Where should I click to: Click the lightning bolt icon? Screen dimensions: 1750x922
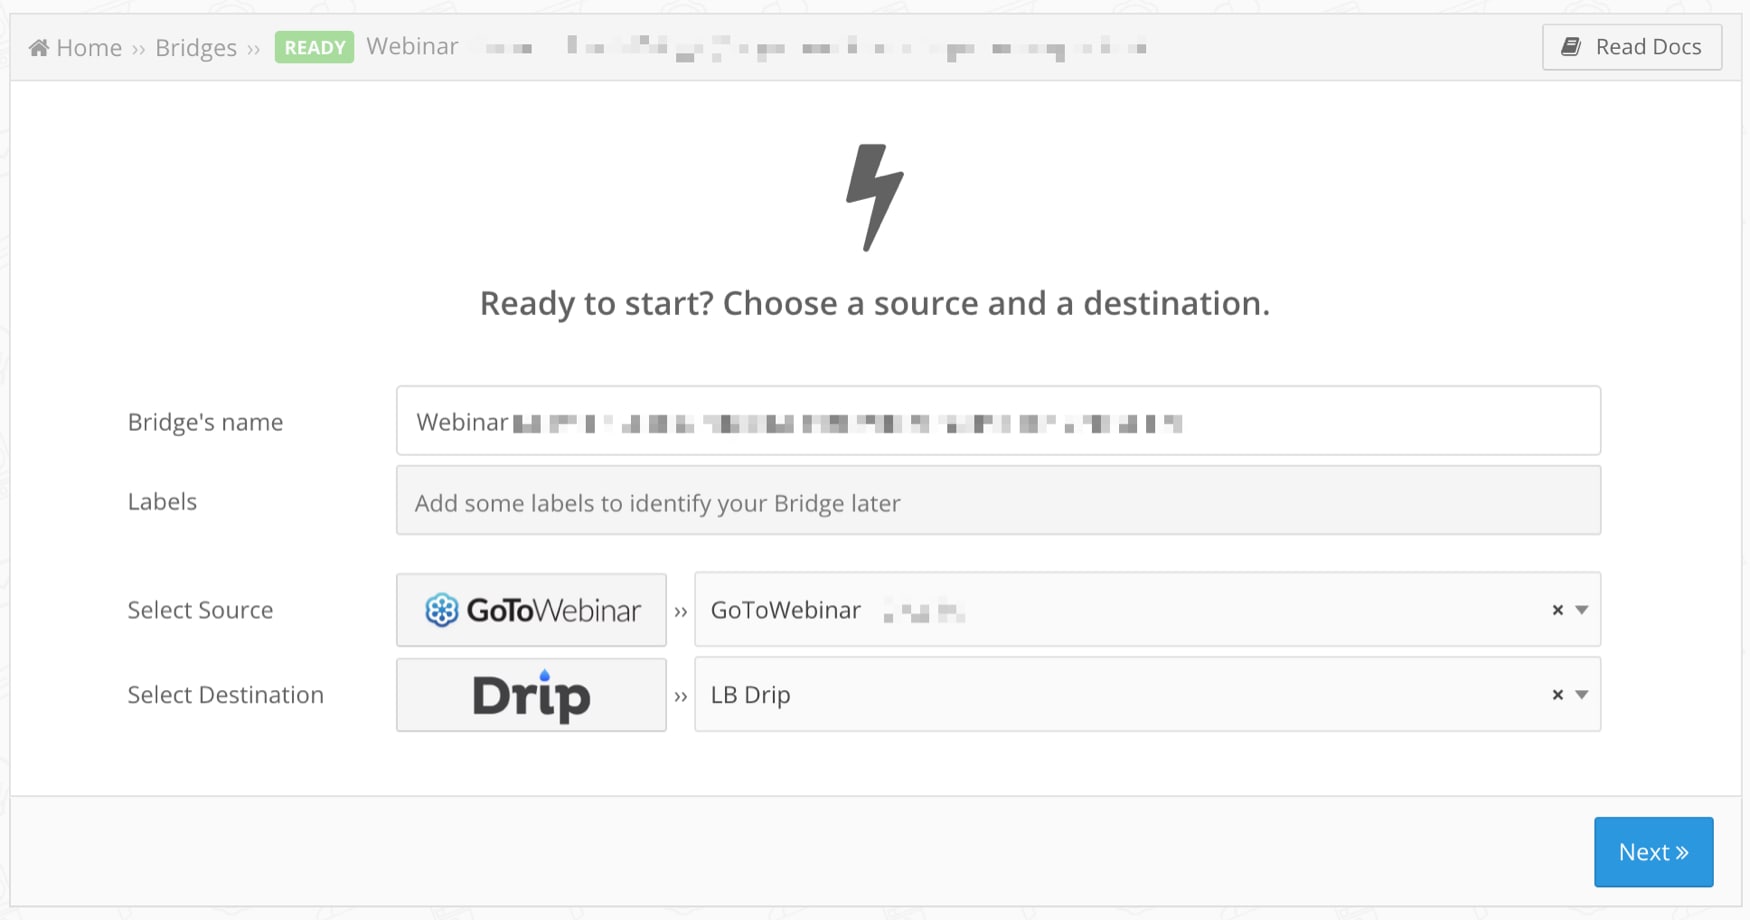click(x=874, y=197)
